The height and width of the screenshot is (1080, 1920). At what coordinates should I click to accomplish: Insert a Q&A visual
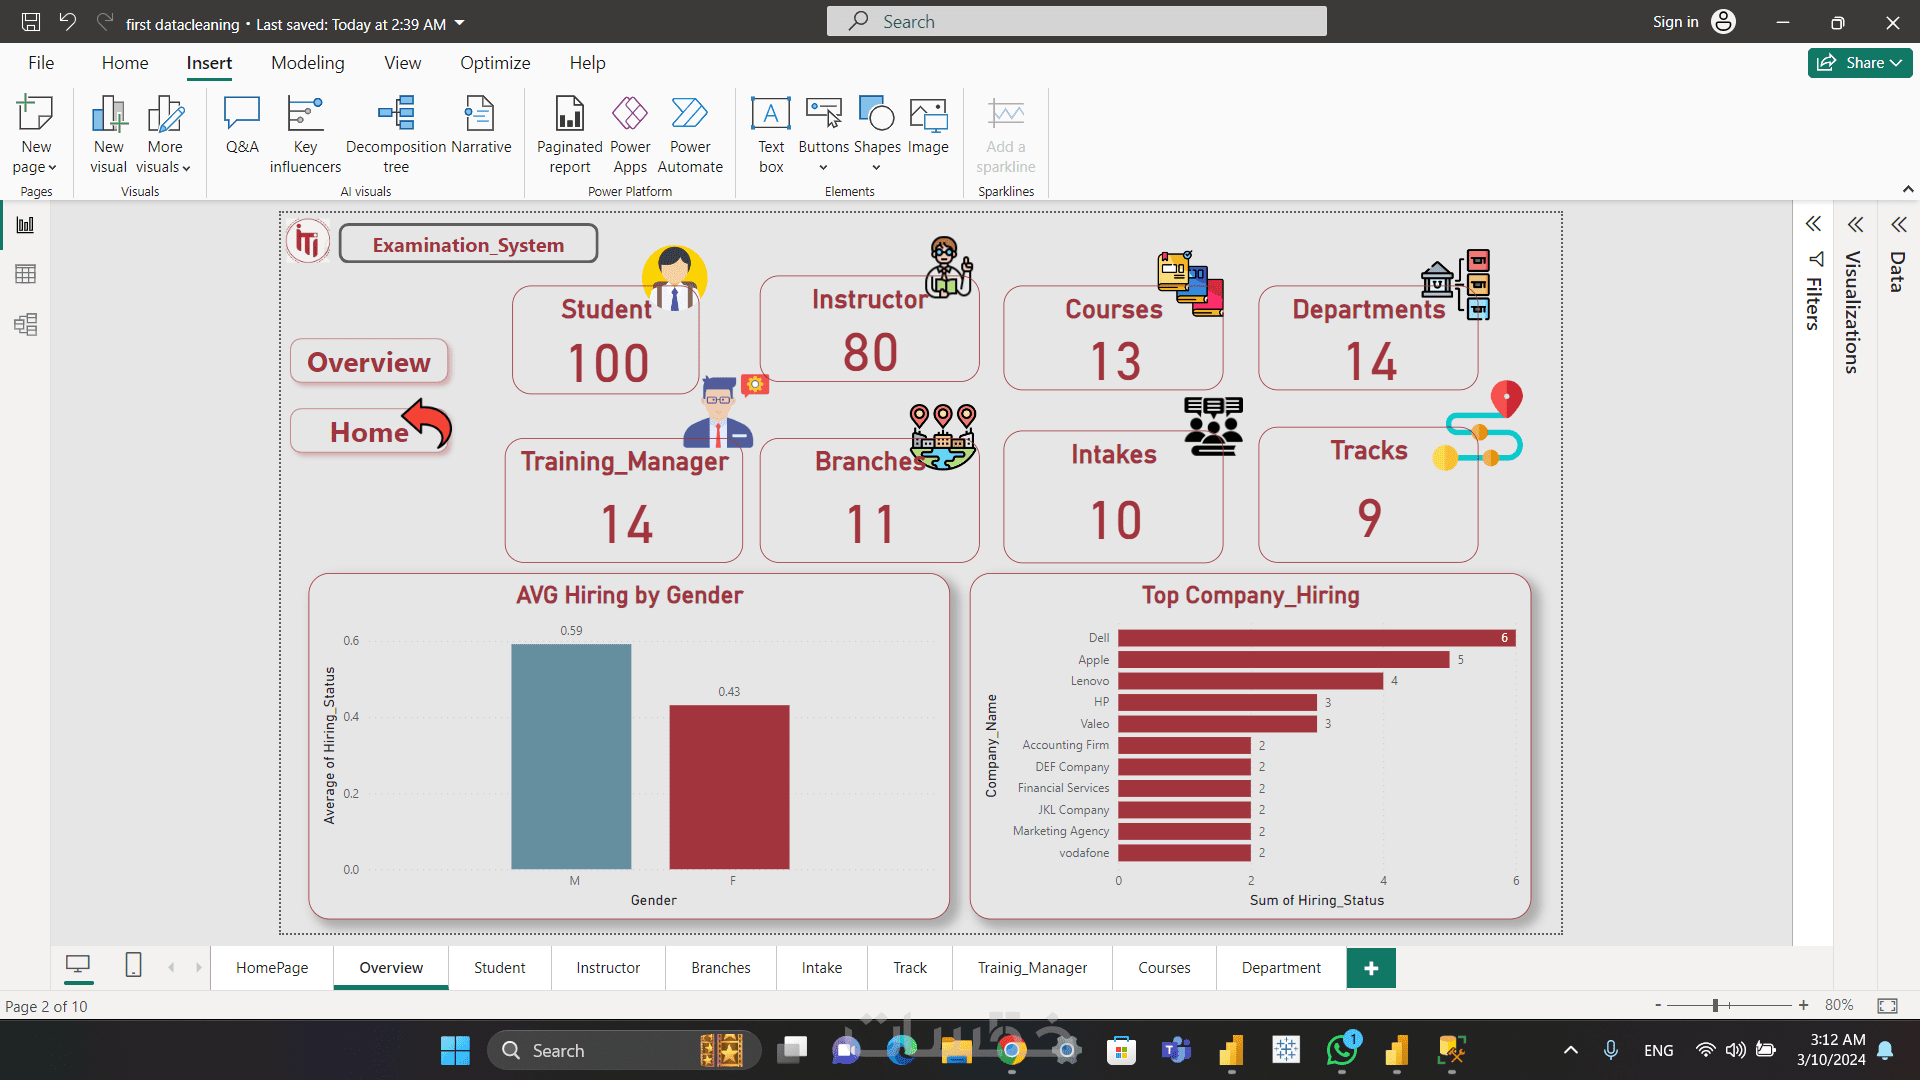pyautogui.click(x=242, y=127)
